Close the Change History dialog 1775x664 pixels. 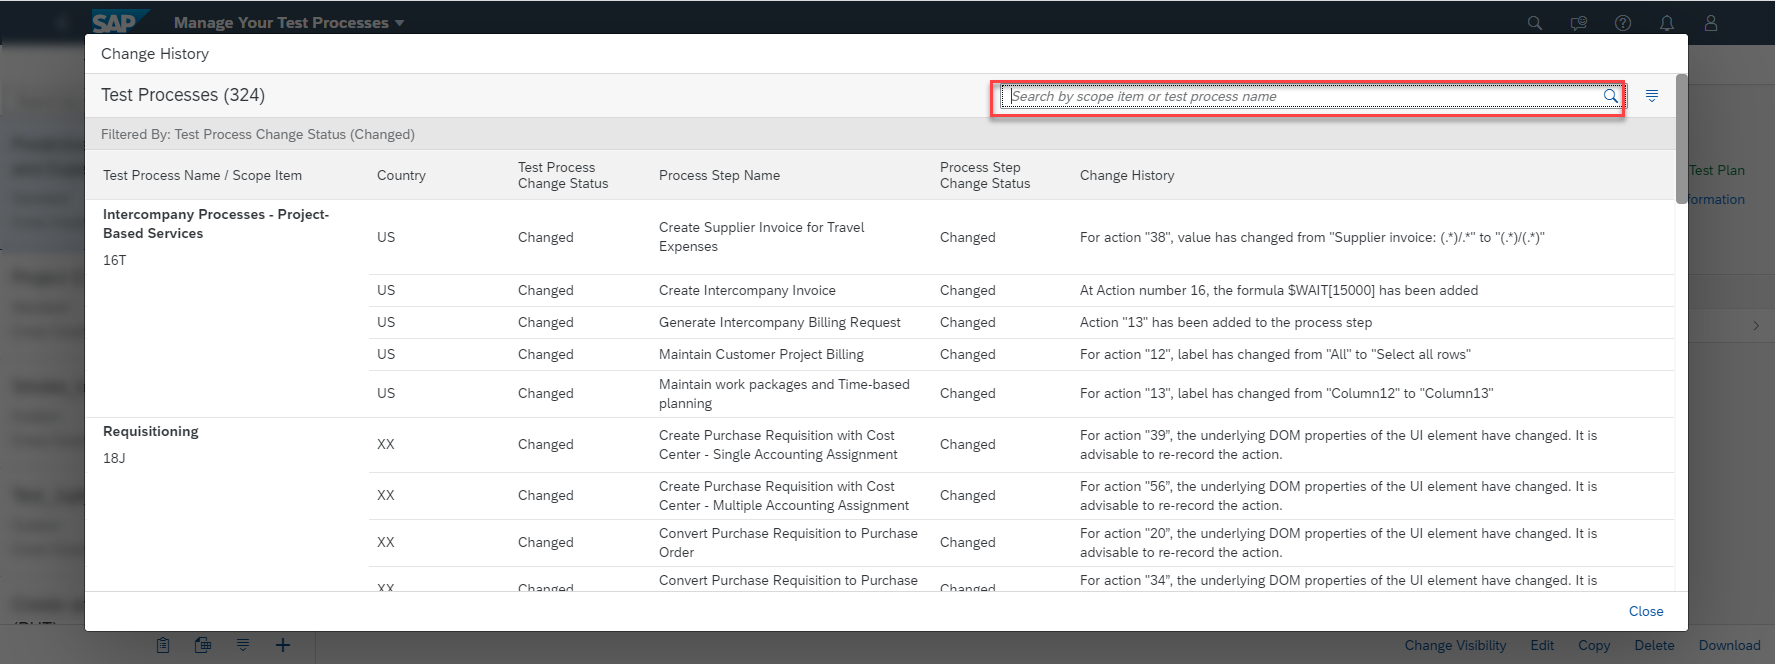[1646, 611]
